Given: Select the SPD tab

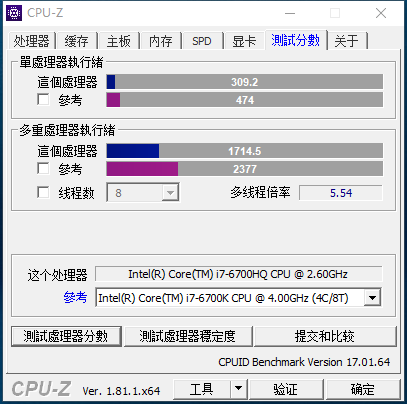Looking at the screenshot, I should coord(202,41).
